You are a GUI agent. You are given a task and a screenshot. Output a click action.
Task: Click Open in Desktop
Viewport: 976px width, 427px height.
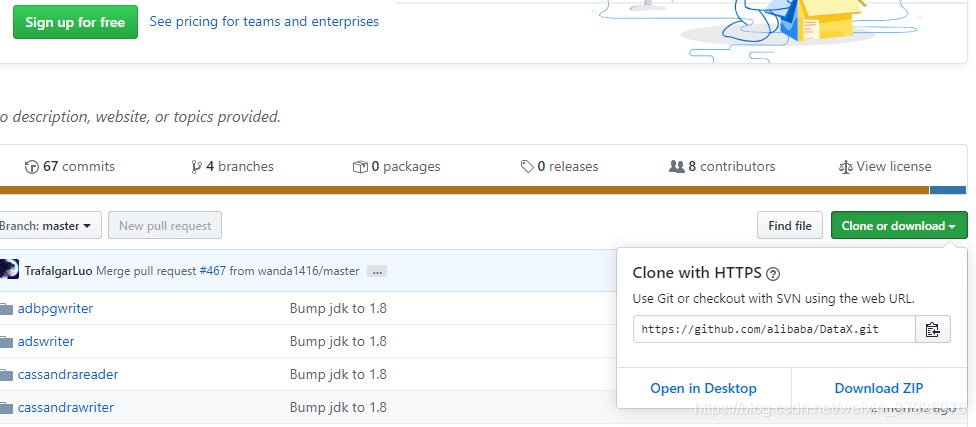[703, 388]
